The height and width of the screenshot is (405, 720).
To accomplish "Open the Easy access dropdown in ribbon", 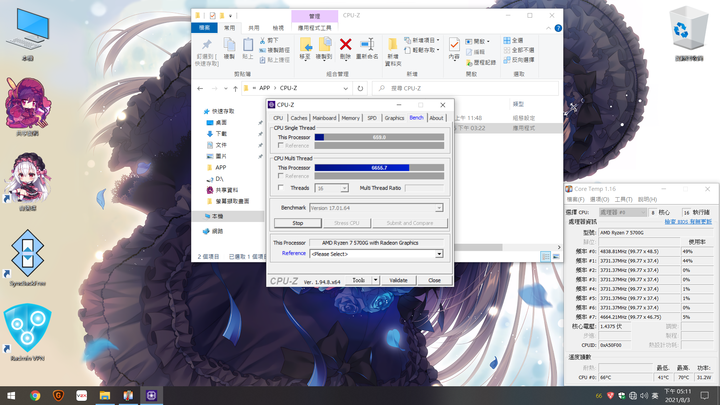I will [422, 50].
